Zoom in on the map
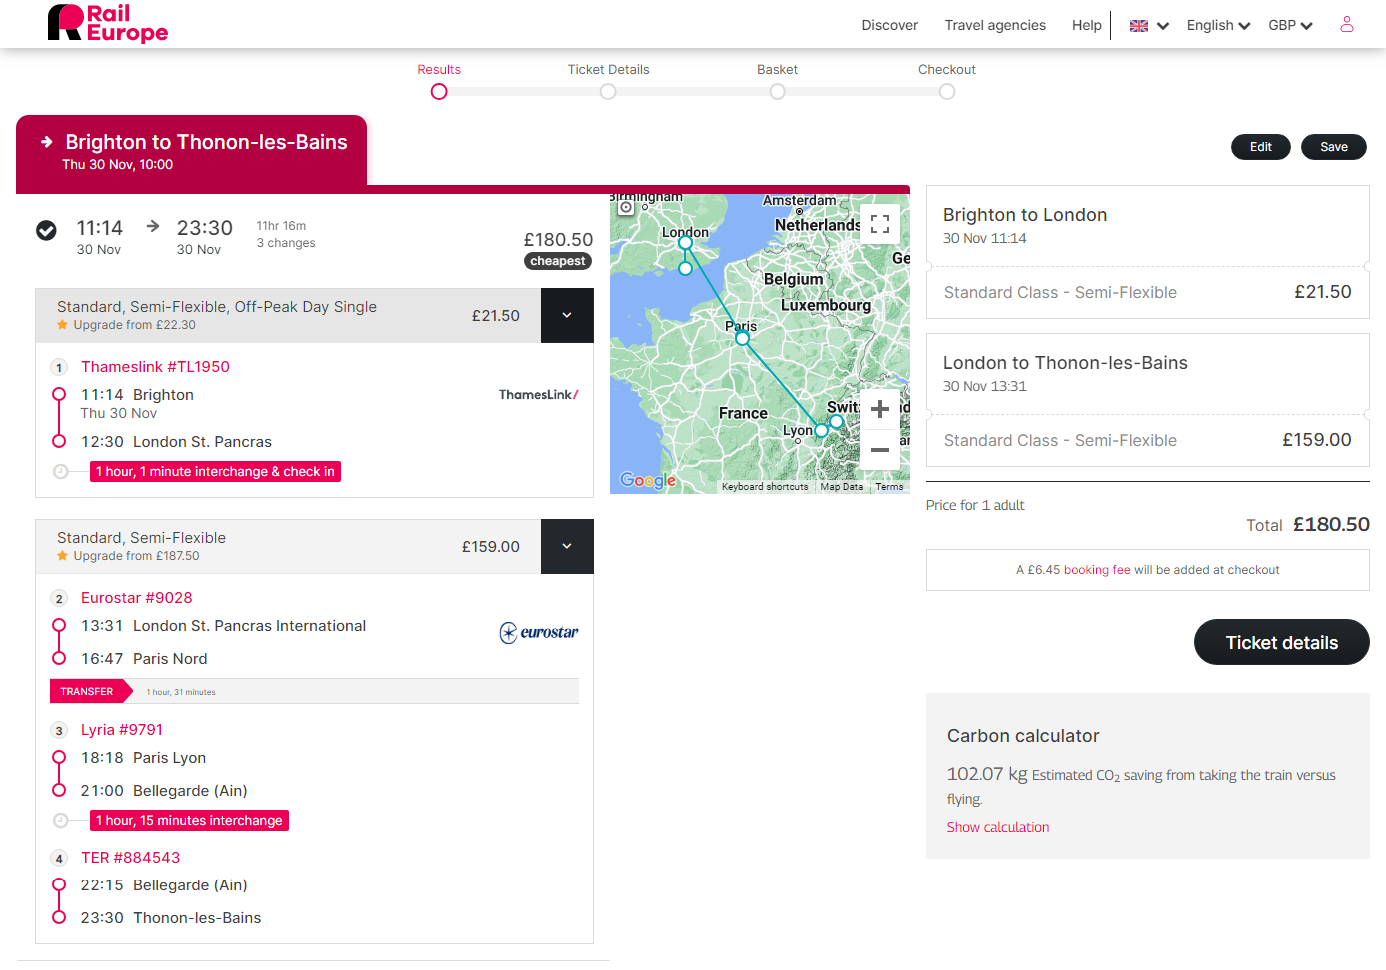The image size is (1386, 970). pyautogui.click(x=880, y=409)
